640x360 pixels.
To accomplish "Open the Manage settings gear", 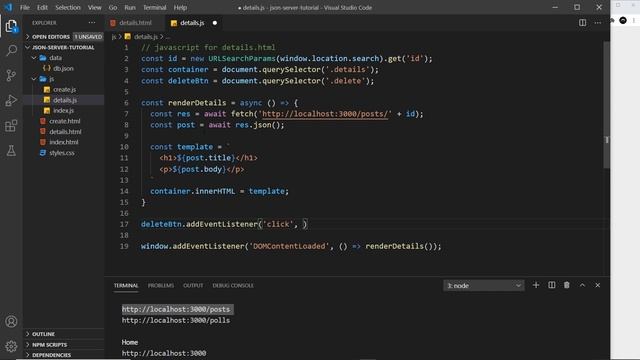I will click(11, 347).
